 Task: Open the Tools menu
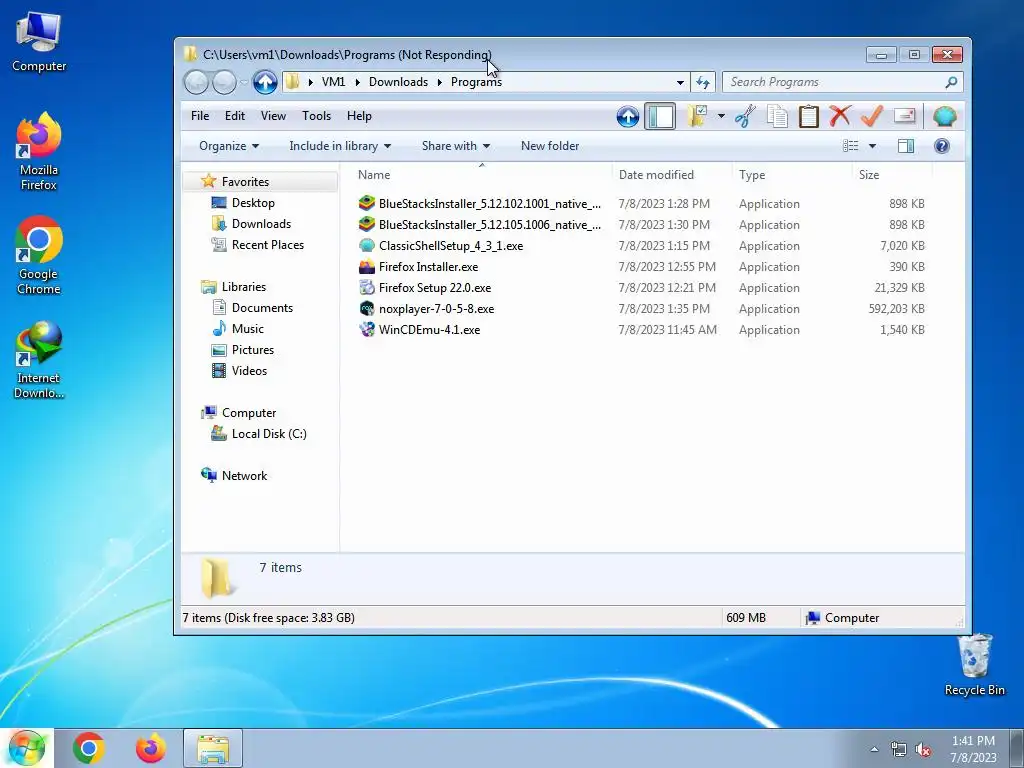point(316,116)
